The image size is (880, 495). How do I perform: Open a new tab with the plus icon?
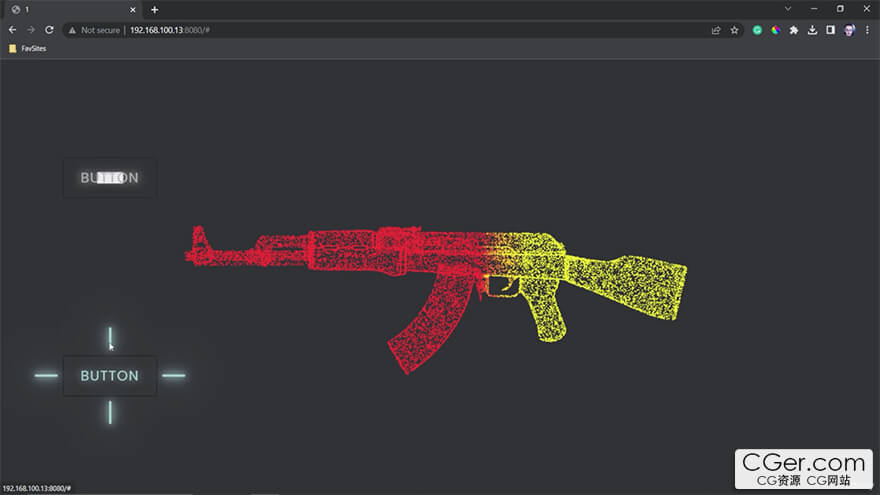154,10
